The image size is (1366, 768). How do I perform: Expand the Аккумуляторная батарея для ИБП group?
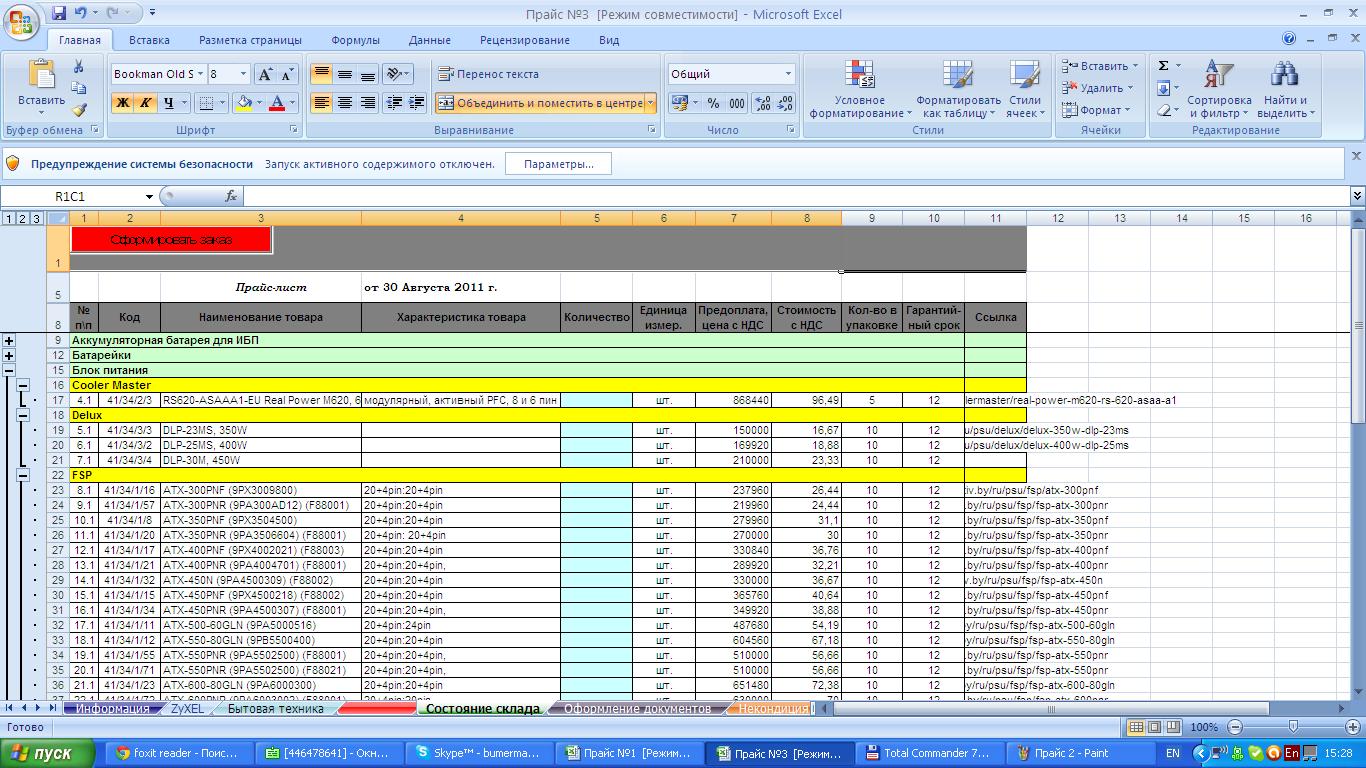9,340
